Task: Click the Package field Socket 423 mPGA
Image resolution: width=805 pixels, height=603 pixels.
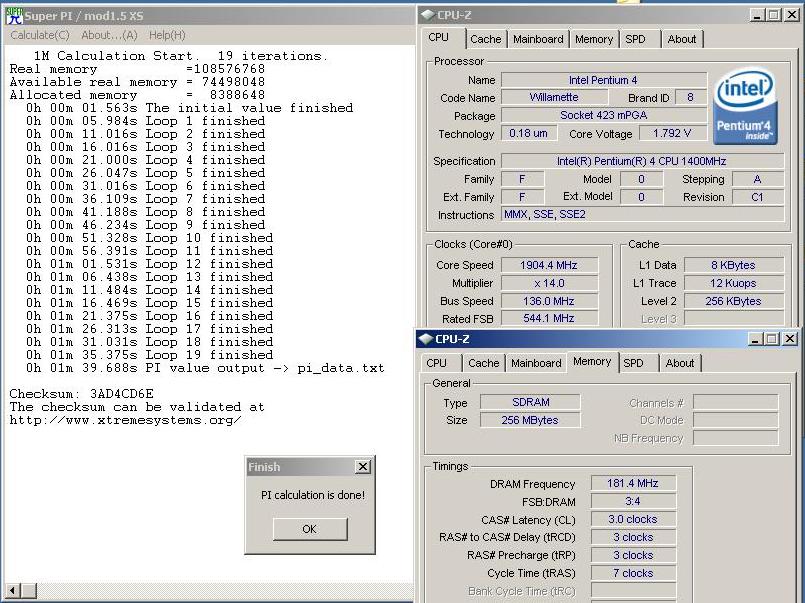Action: click(604, 115)
